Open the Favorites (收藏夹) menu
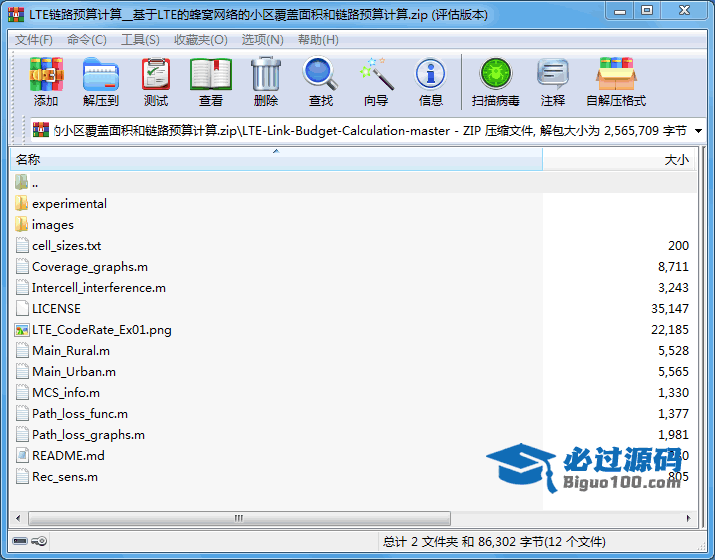This screenshot has height=560, width=715. coord(201,40)
